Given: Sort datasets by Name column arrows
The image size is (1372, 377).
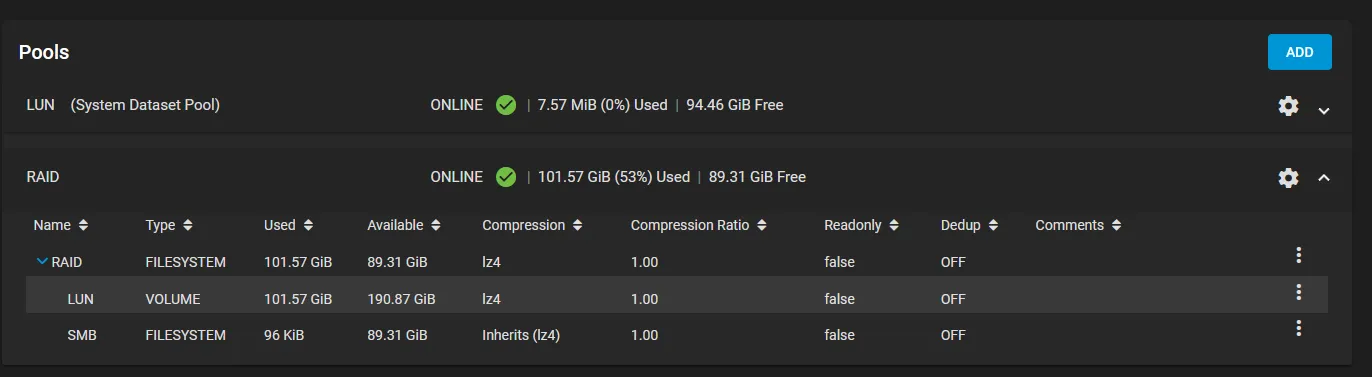Looking at the screenshot, I should (83, 226).
